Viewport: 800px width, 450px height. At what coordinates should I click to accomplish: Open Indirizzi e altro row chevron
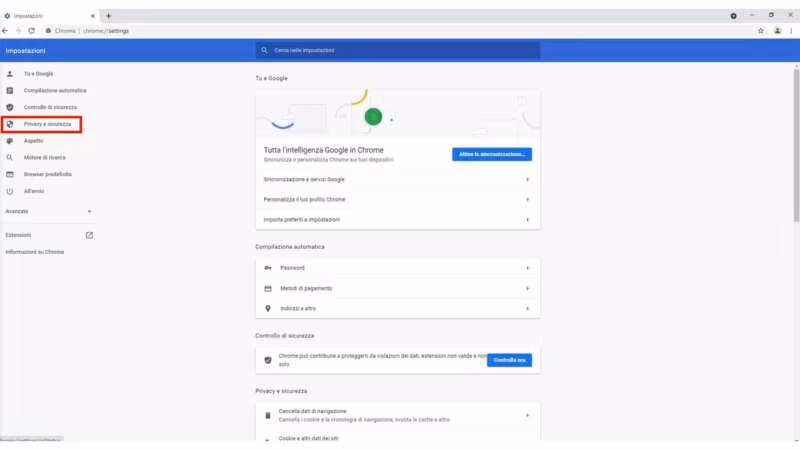pyautogui.click(x=528, y=309)
